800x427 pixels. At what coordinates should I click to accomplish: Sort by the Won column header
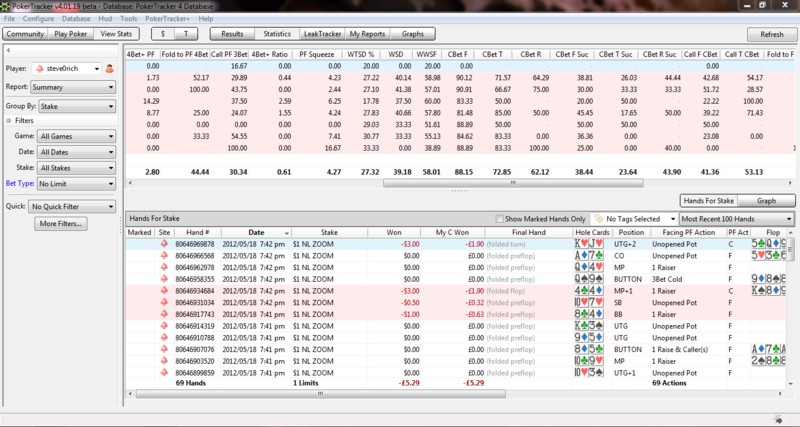[x=394, y=233]
